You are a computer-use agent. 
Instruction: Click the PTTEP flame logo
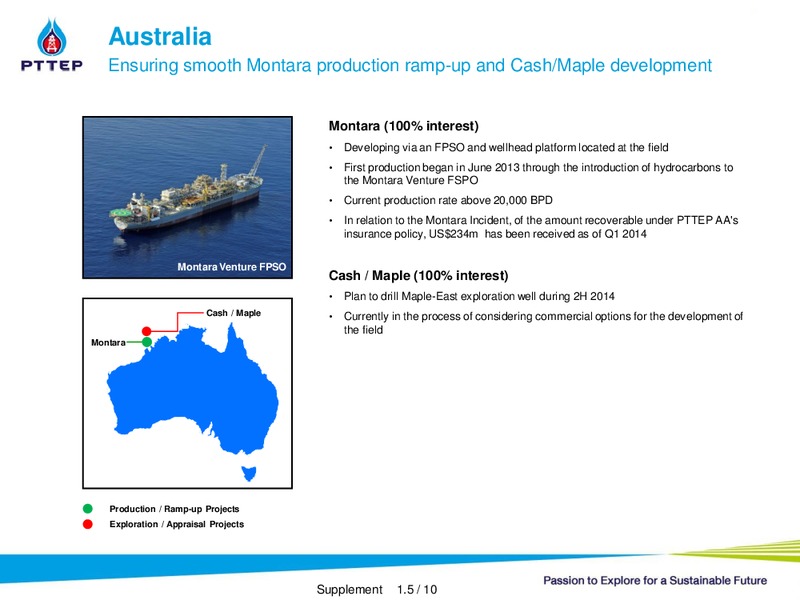tap(51, 37)
